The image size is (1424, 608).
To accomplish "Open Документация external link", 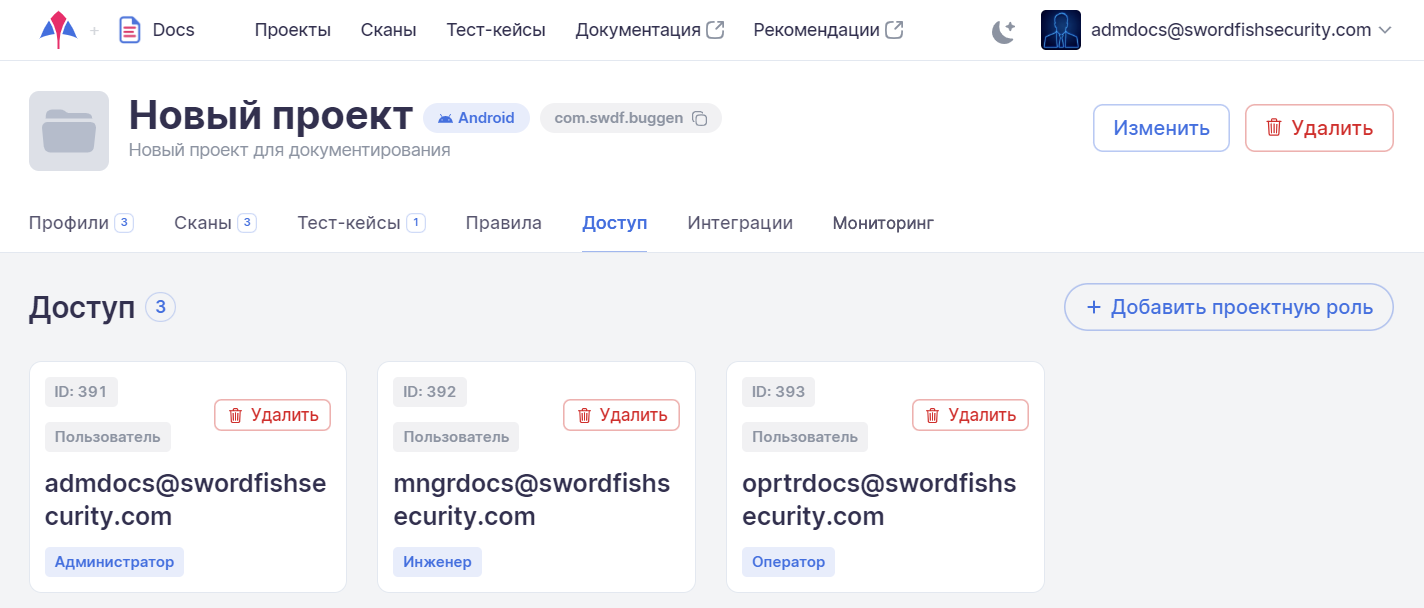I will pyautogui.click(x=650, y=30).
